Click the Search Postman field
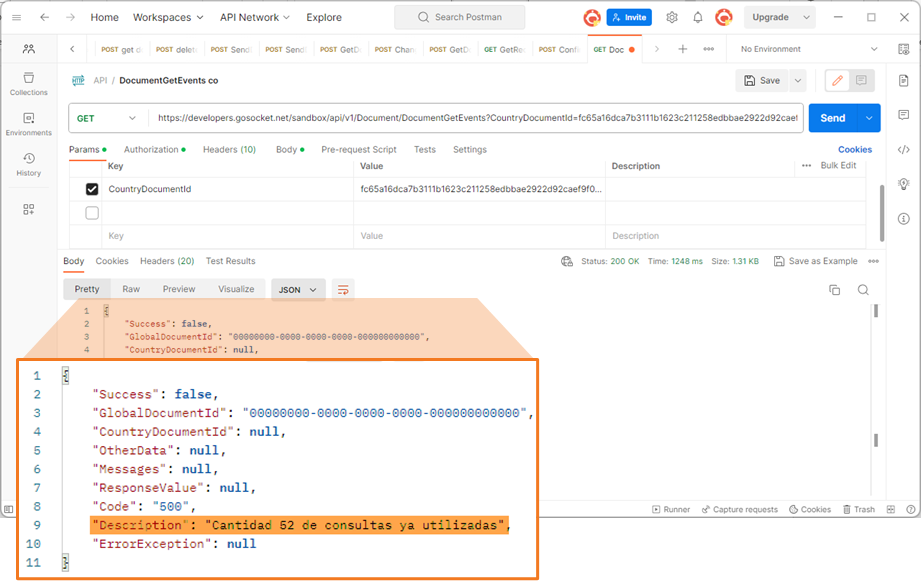This screenshot has width=921, height=581. 460,18
